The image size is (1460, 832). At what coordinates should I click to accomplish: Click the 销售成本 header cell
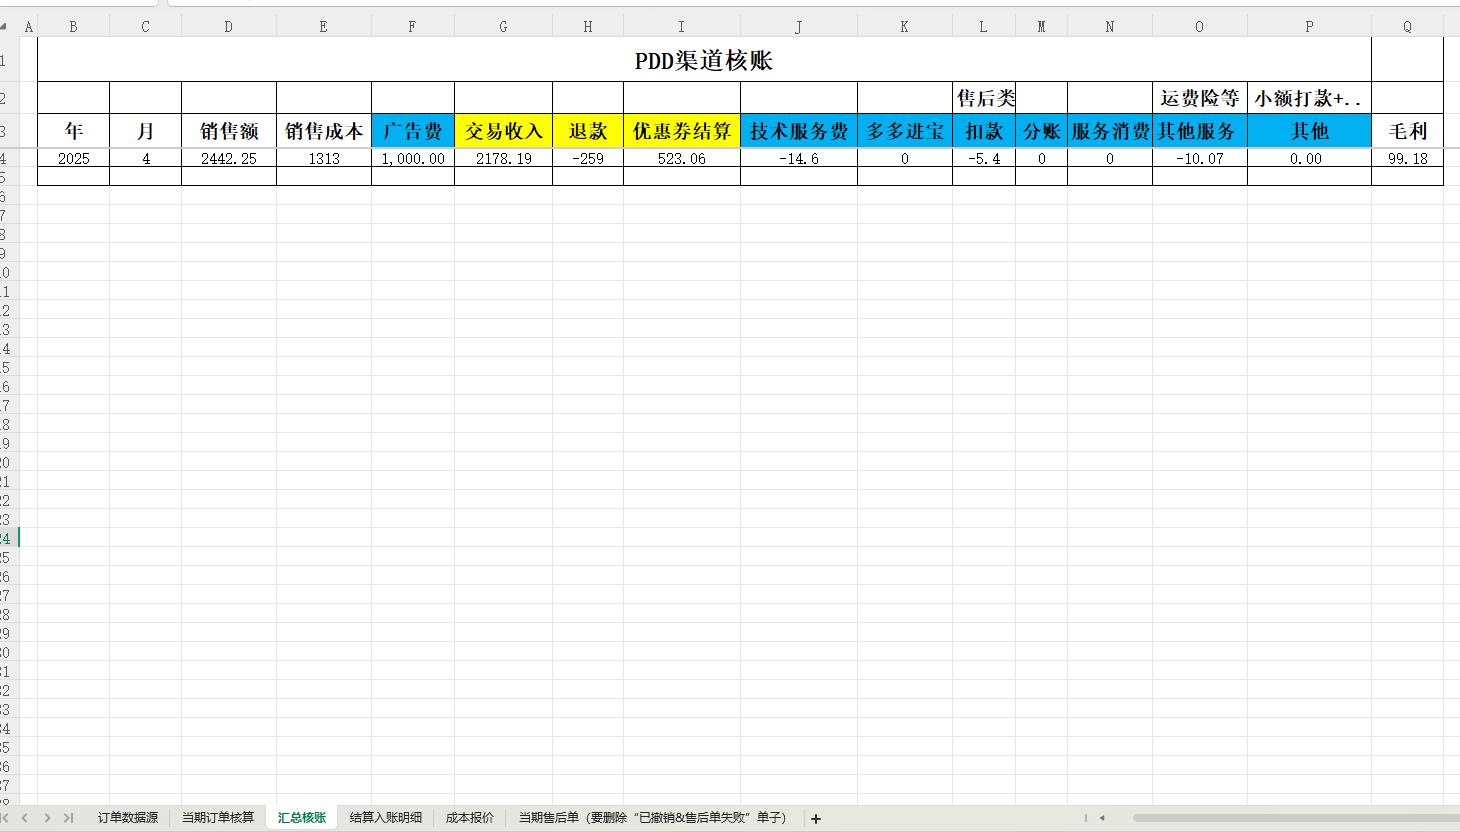pyautogui.click(x=324, y=131)
